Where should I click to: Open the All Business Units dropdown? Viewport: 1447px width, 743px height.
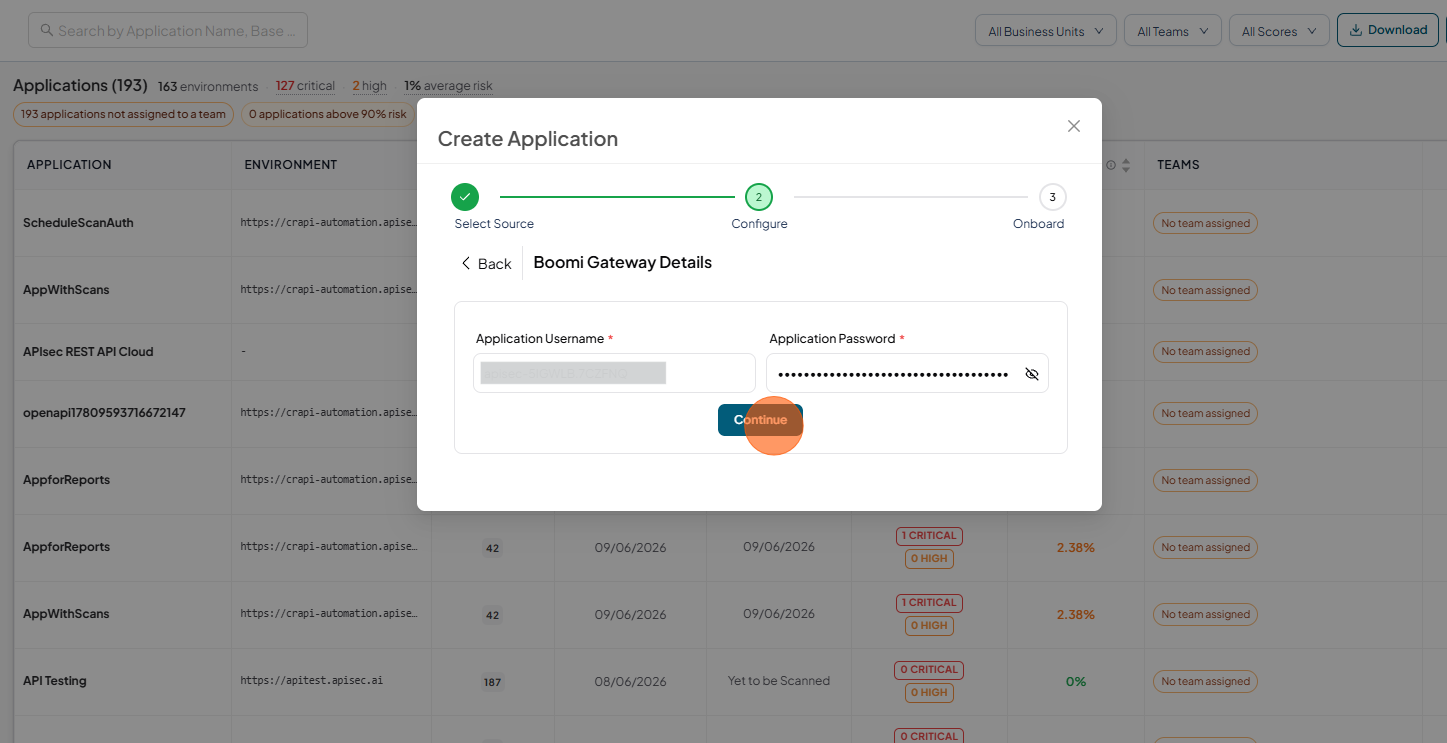(x=1046, y=31)
